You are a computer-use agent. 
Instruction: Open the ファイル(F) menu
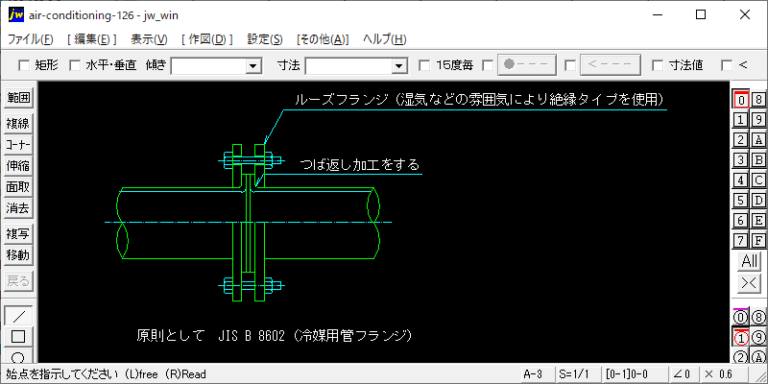point(30,40)
